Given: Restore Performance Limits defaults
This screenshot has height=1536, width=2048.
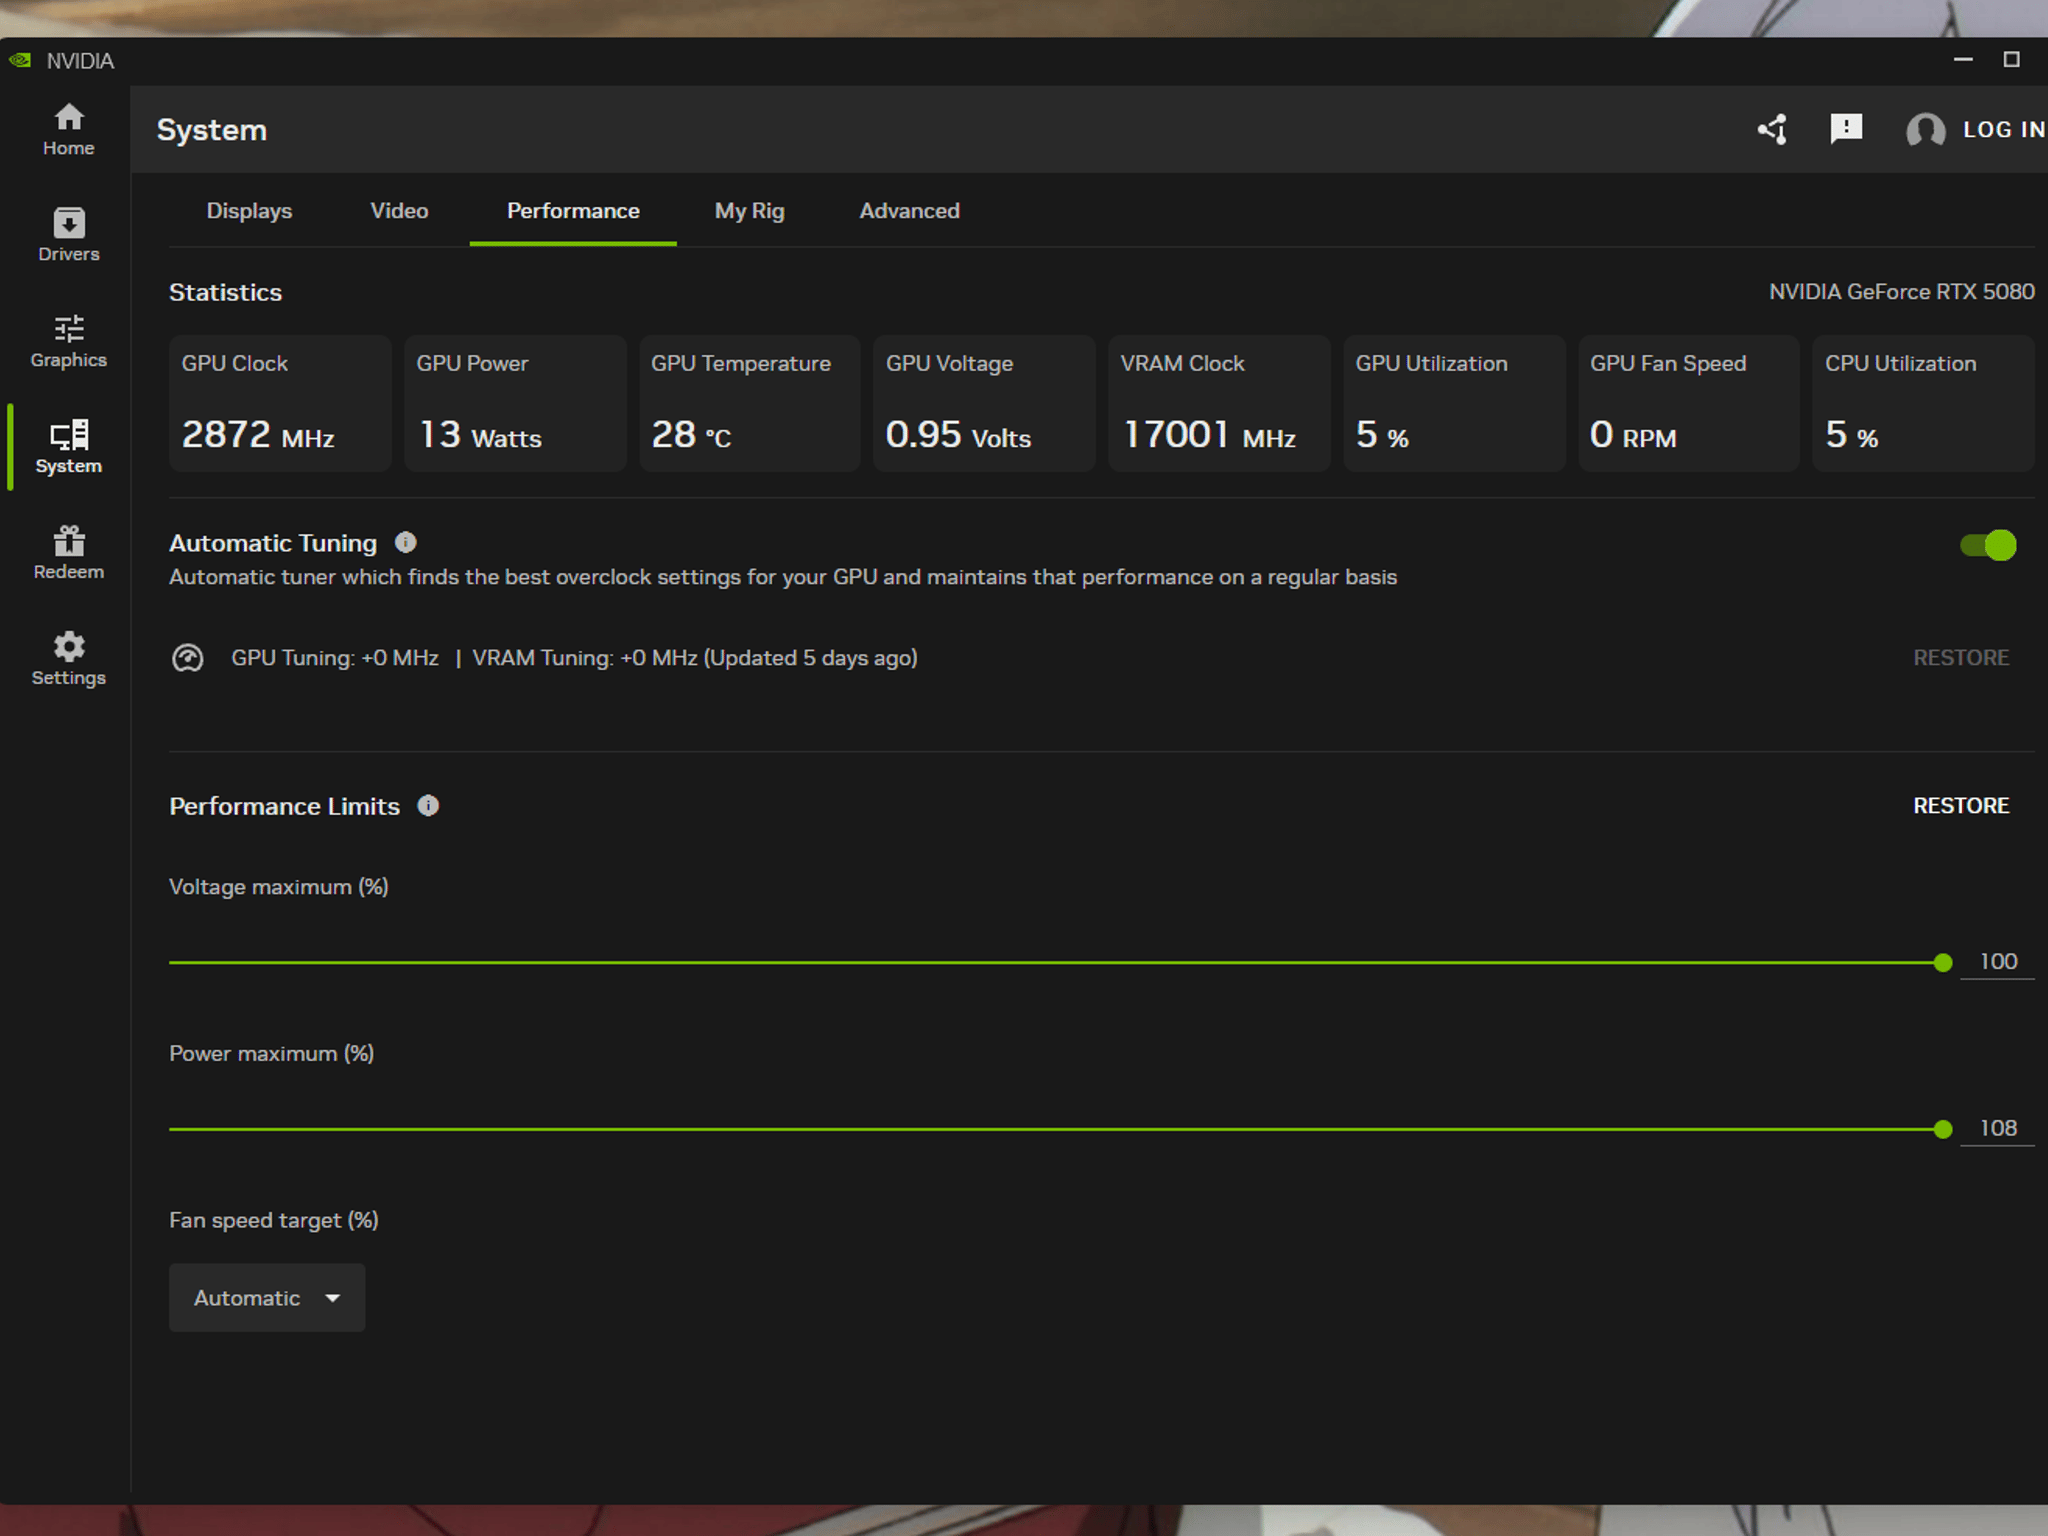Looking at the screenshot, I should 1961,806.
